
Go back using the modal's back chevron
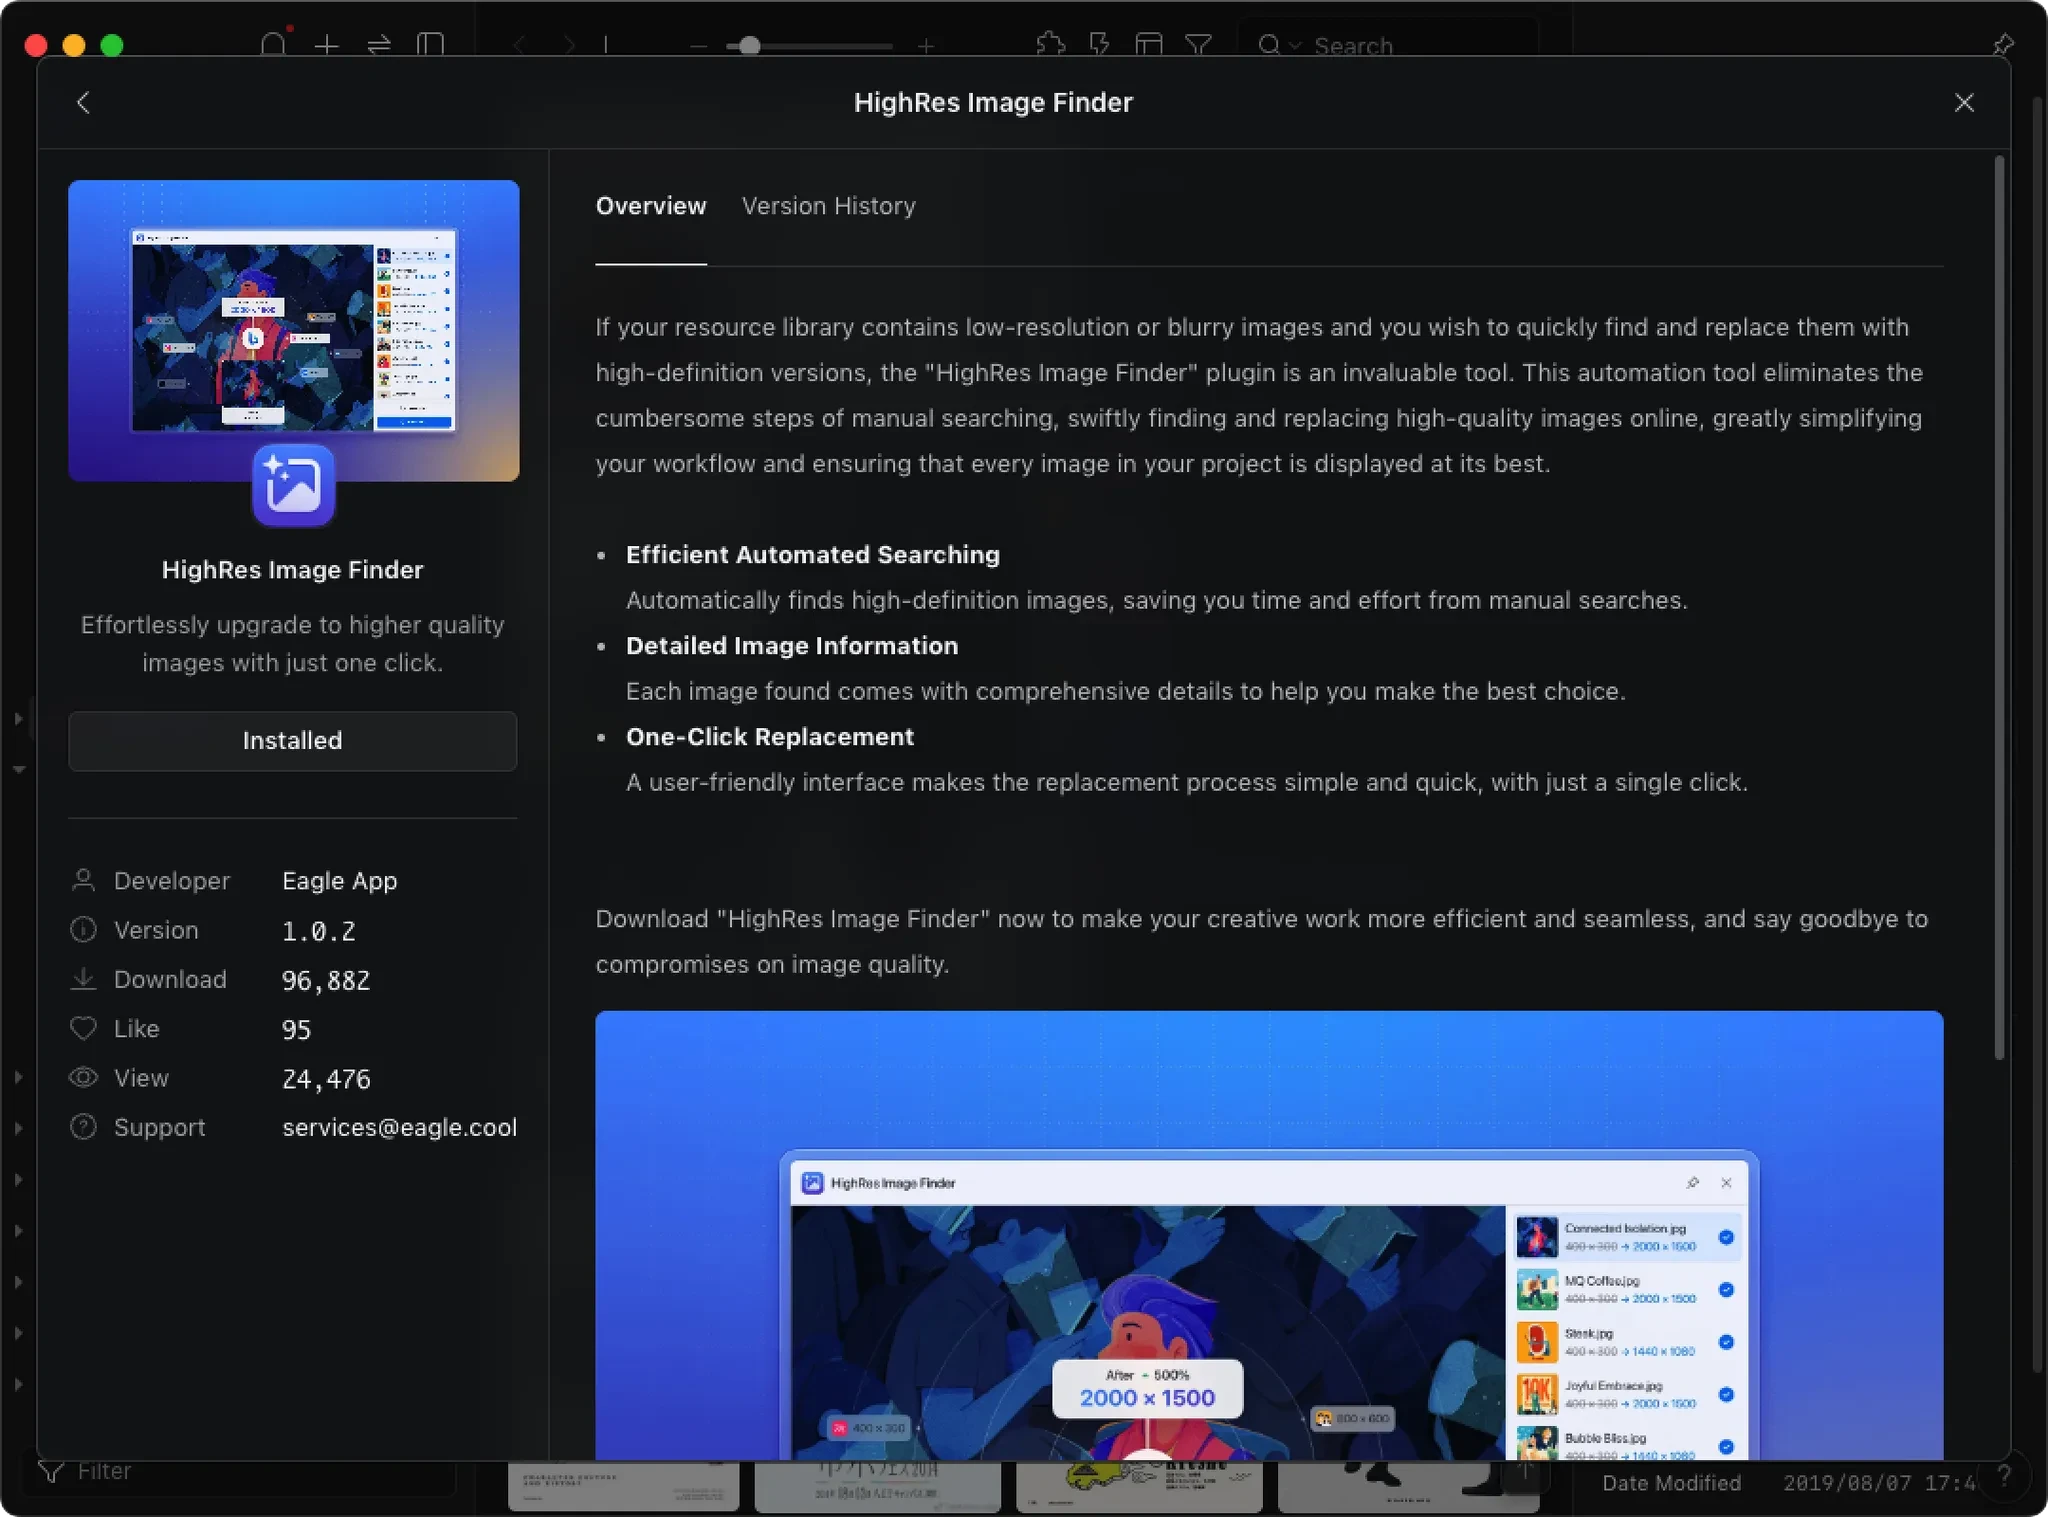(x=83, y=102)
